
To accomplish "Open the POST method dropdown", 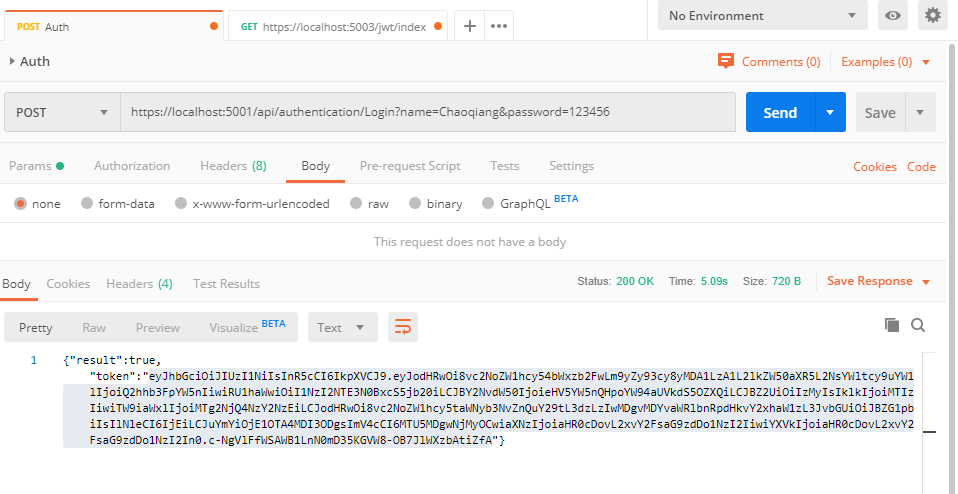I will coord(61,113).
